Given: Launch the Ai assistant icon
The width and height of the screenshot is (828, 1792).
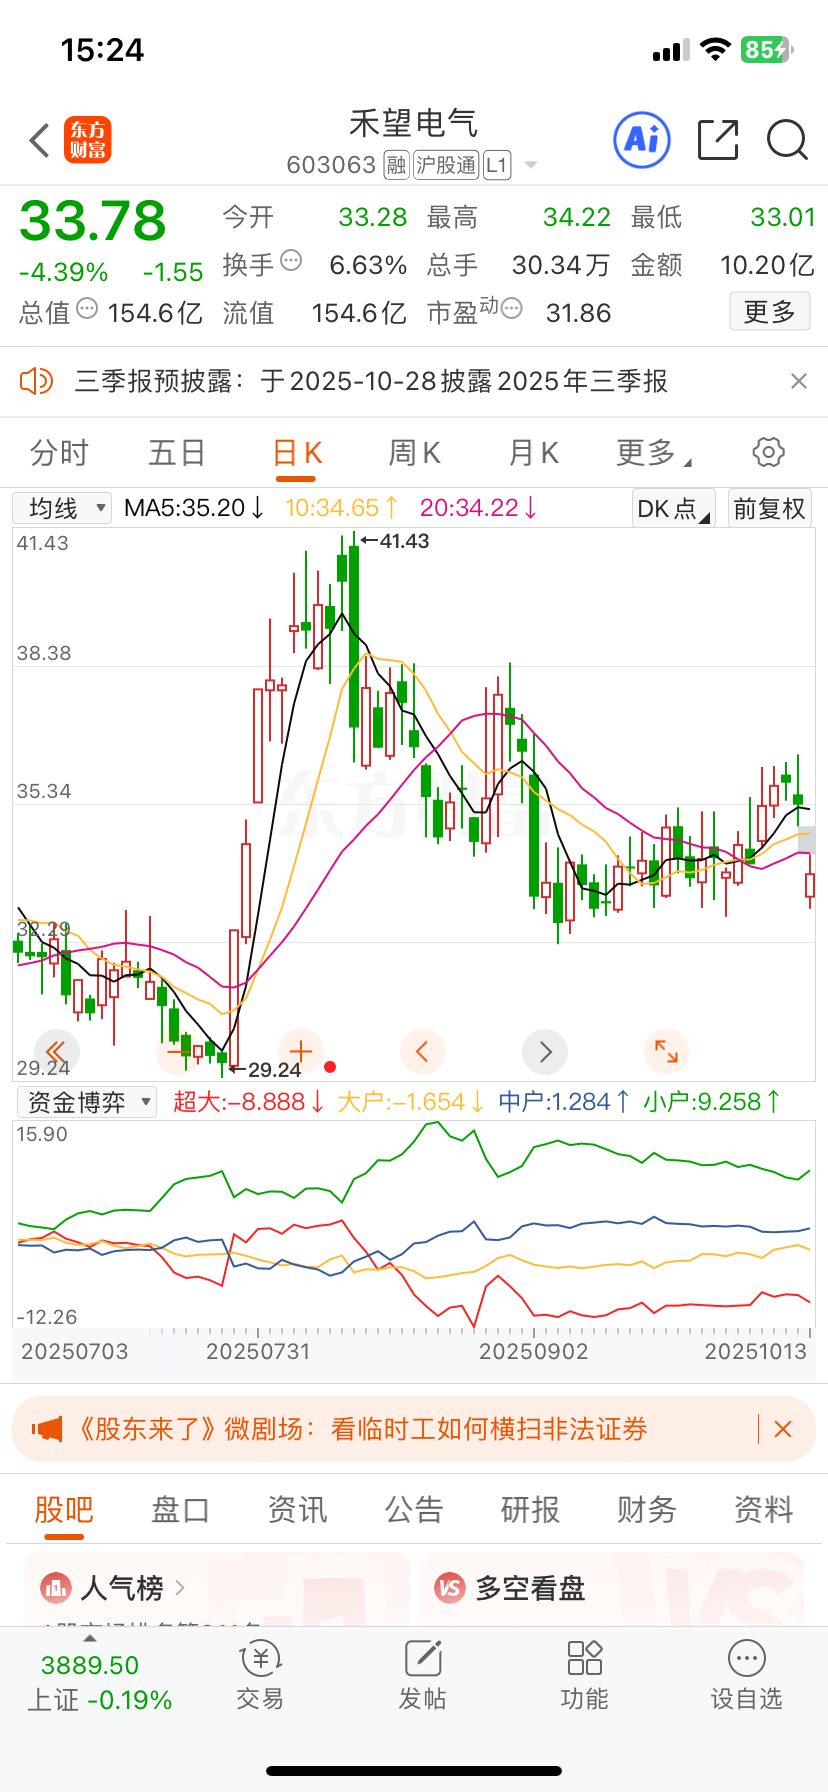Looking at the screenshot, I should click(x=641, y=140).
